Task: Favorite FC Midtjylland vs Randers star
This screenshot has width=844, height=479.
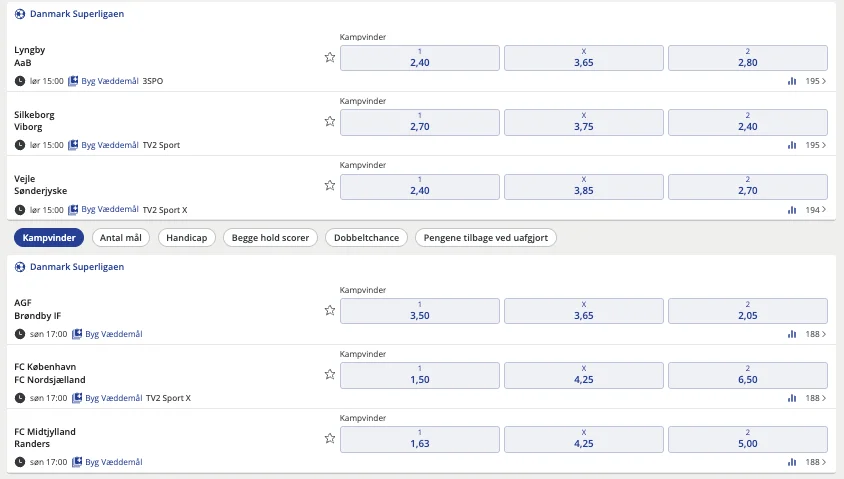Action: point(330,438)
